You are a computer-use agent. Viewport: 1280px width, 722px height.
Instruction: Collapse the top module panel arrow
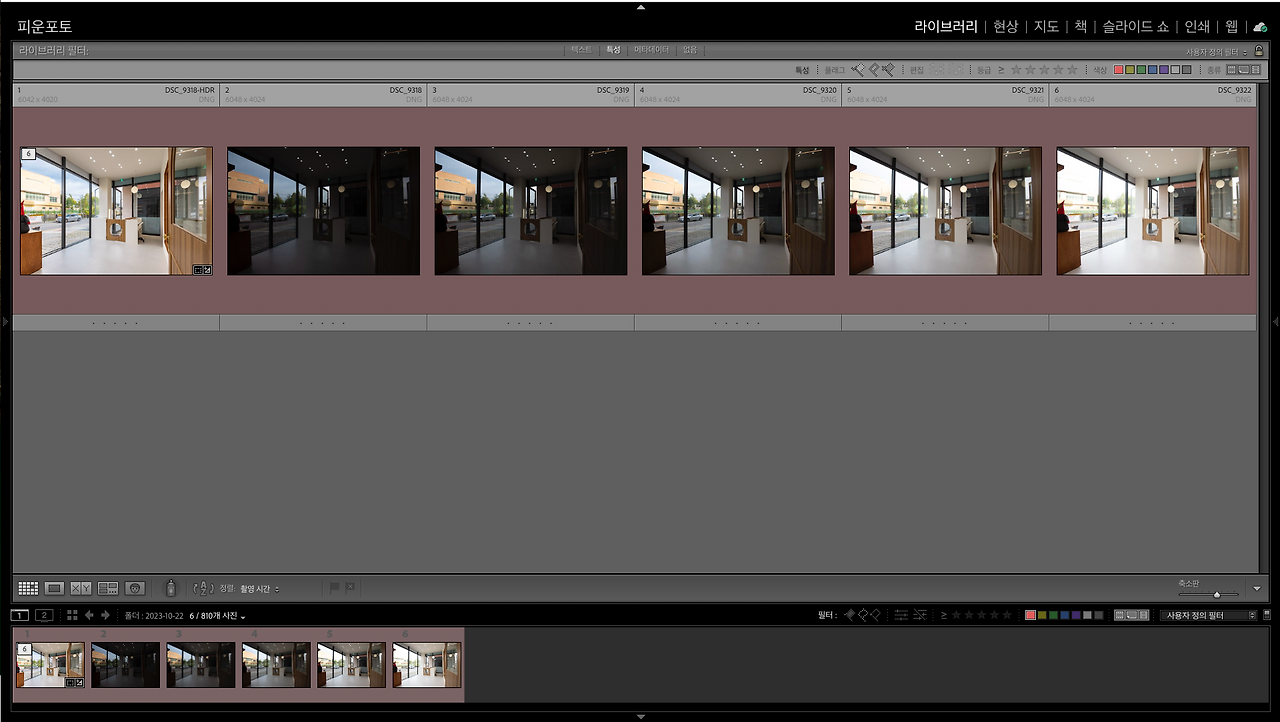click(640, 7)
